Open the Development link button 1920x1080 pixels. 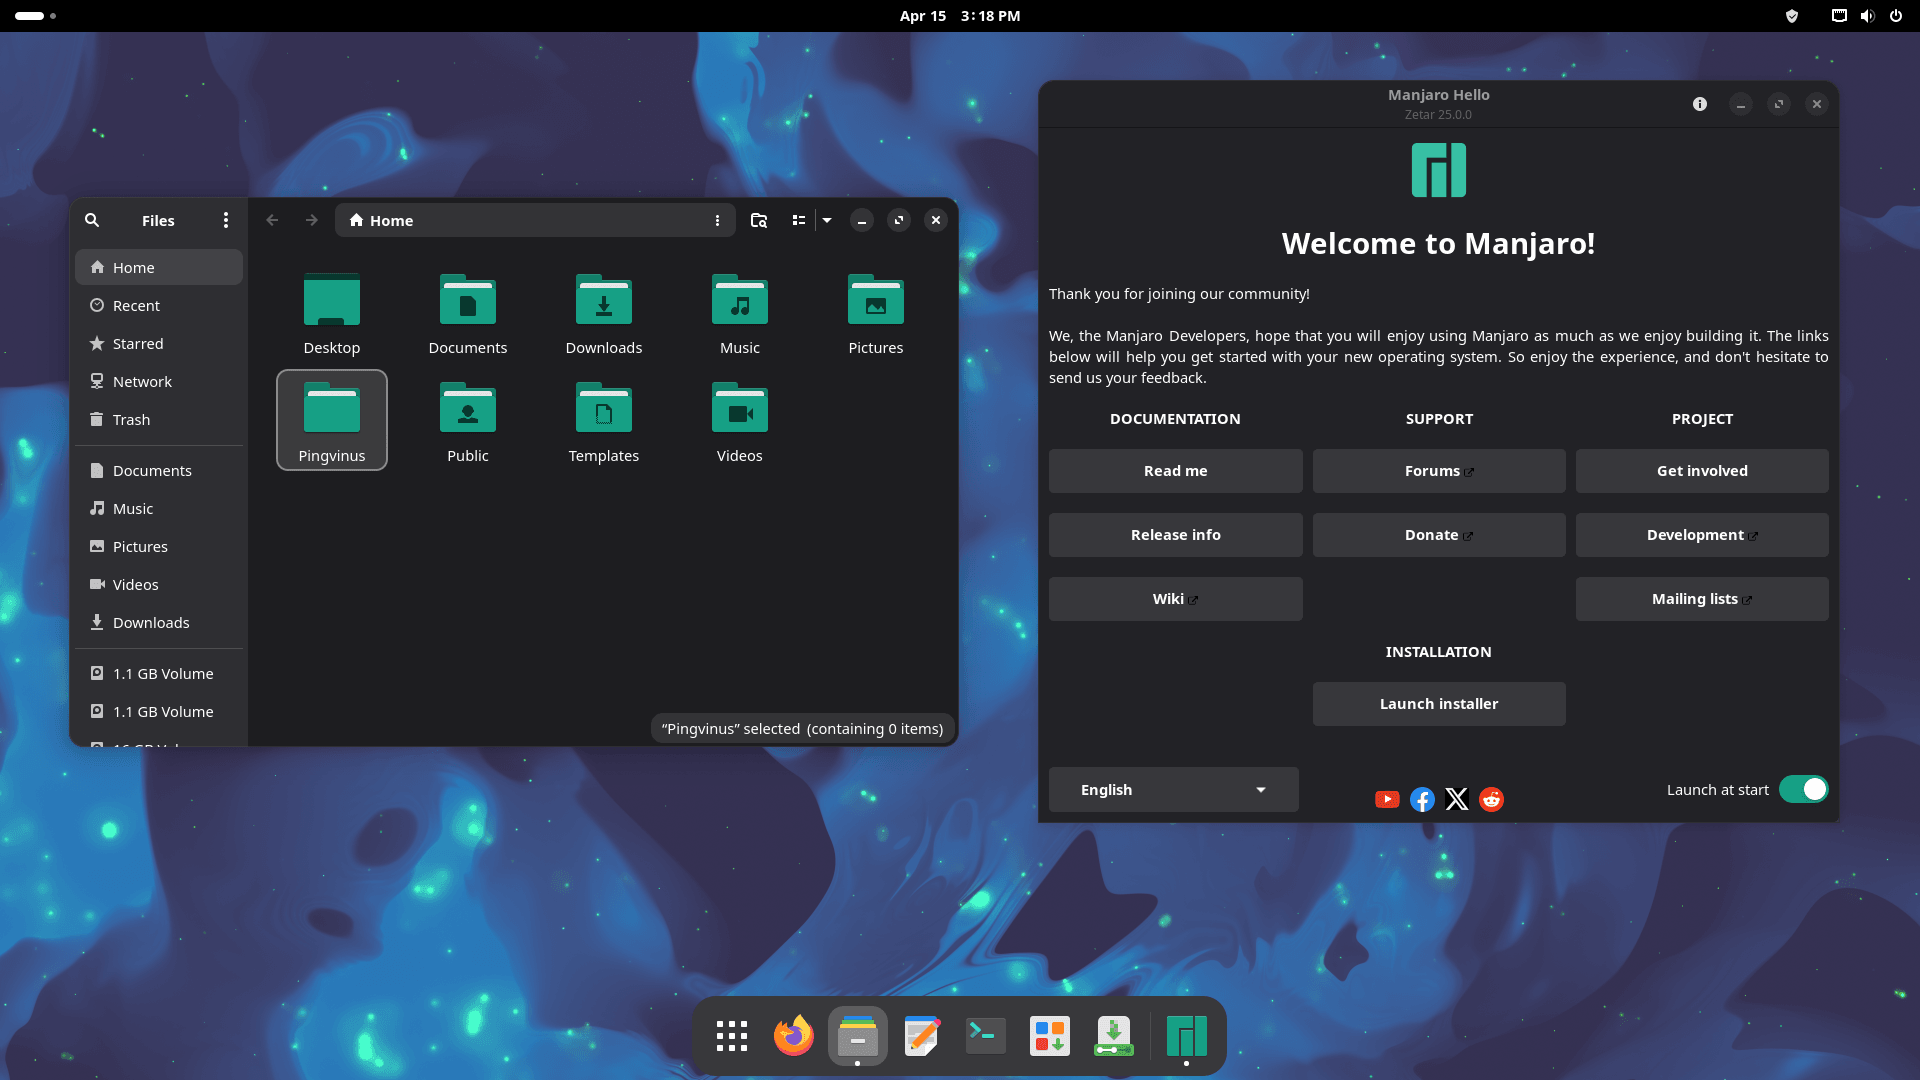coord(1702,535)
